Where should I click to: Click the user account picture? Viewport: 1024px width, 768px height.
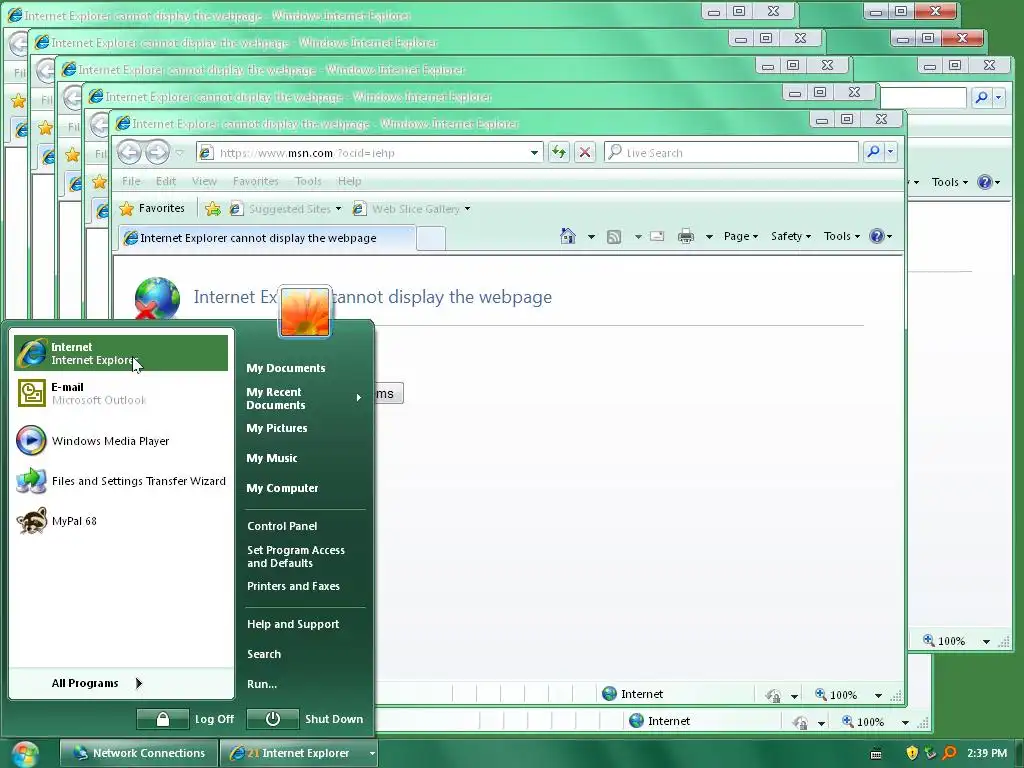(304, 312)
